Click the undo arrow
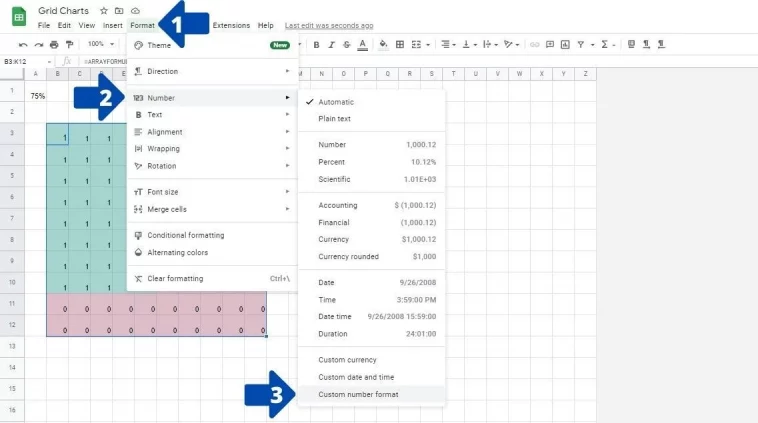 click(23, 44)
